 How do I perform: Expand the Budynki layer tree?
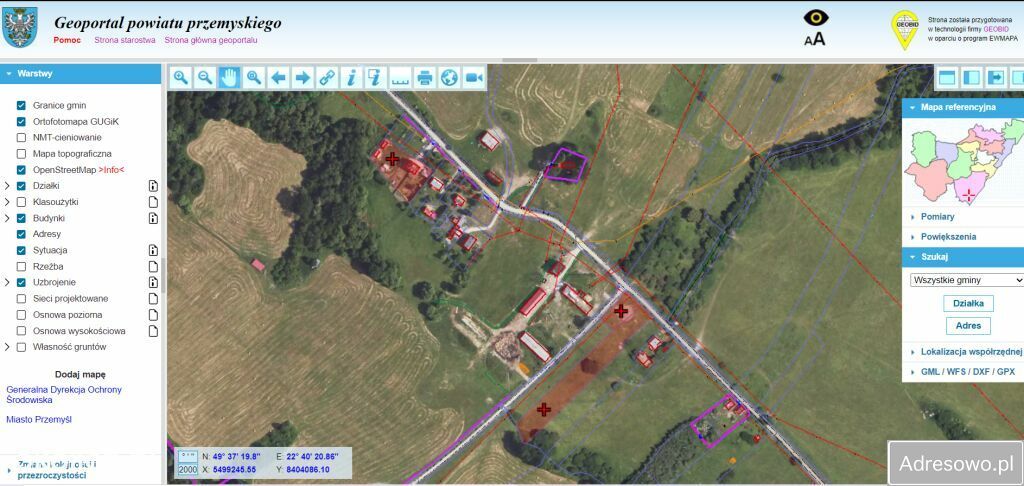tap(7, 218)
